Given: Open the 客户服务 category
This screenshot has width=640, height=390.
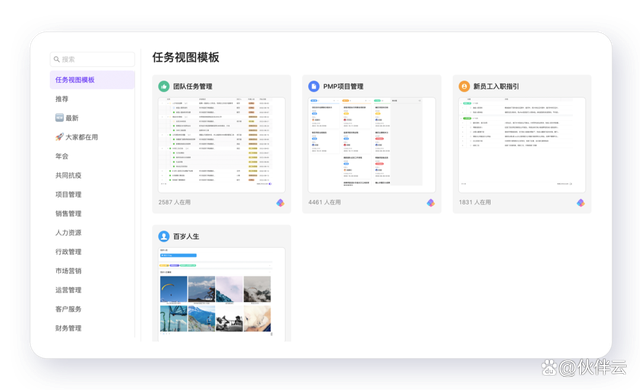Looking at the screenshot, I should pyautogui.click(x=68, y=309).
